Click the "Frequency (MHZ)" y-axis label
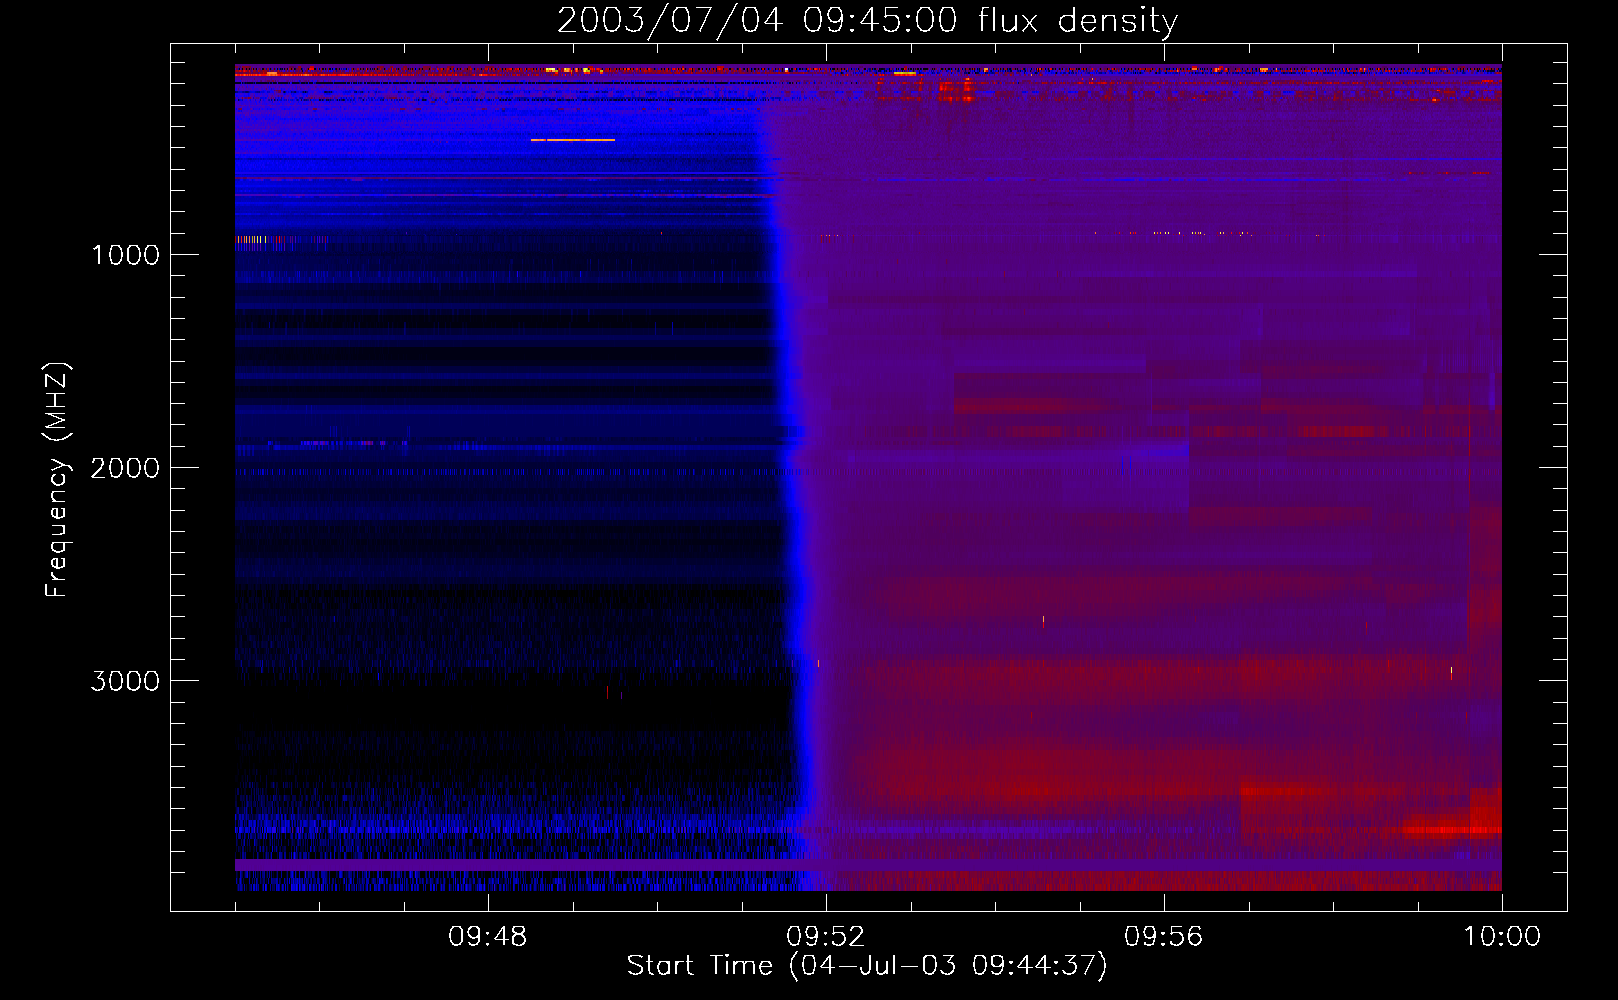 pos(58,480)
